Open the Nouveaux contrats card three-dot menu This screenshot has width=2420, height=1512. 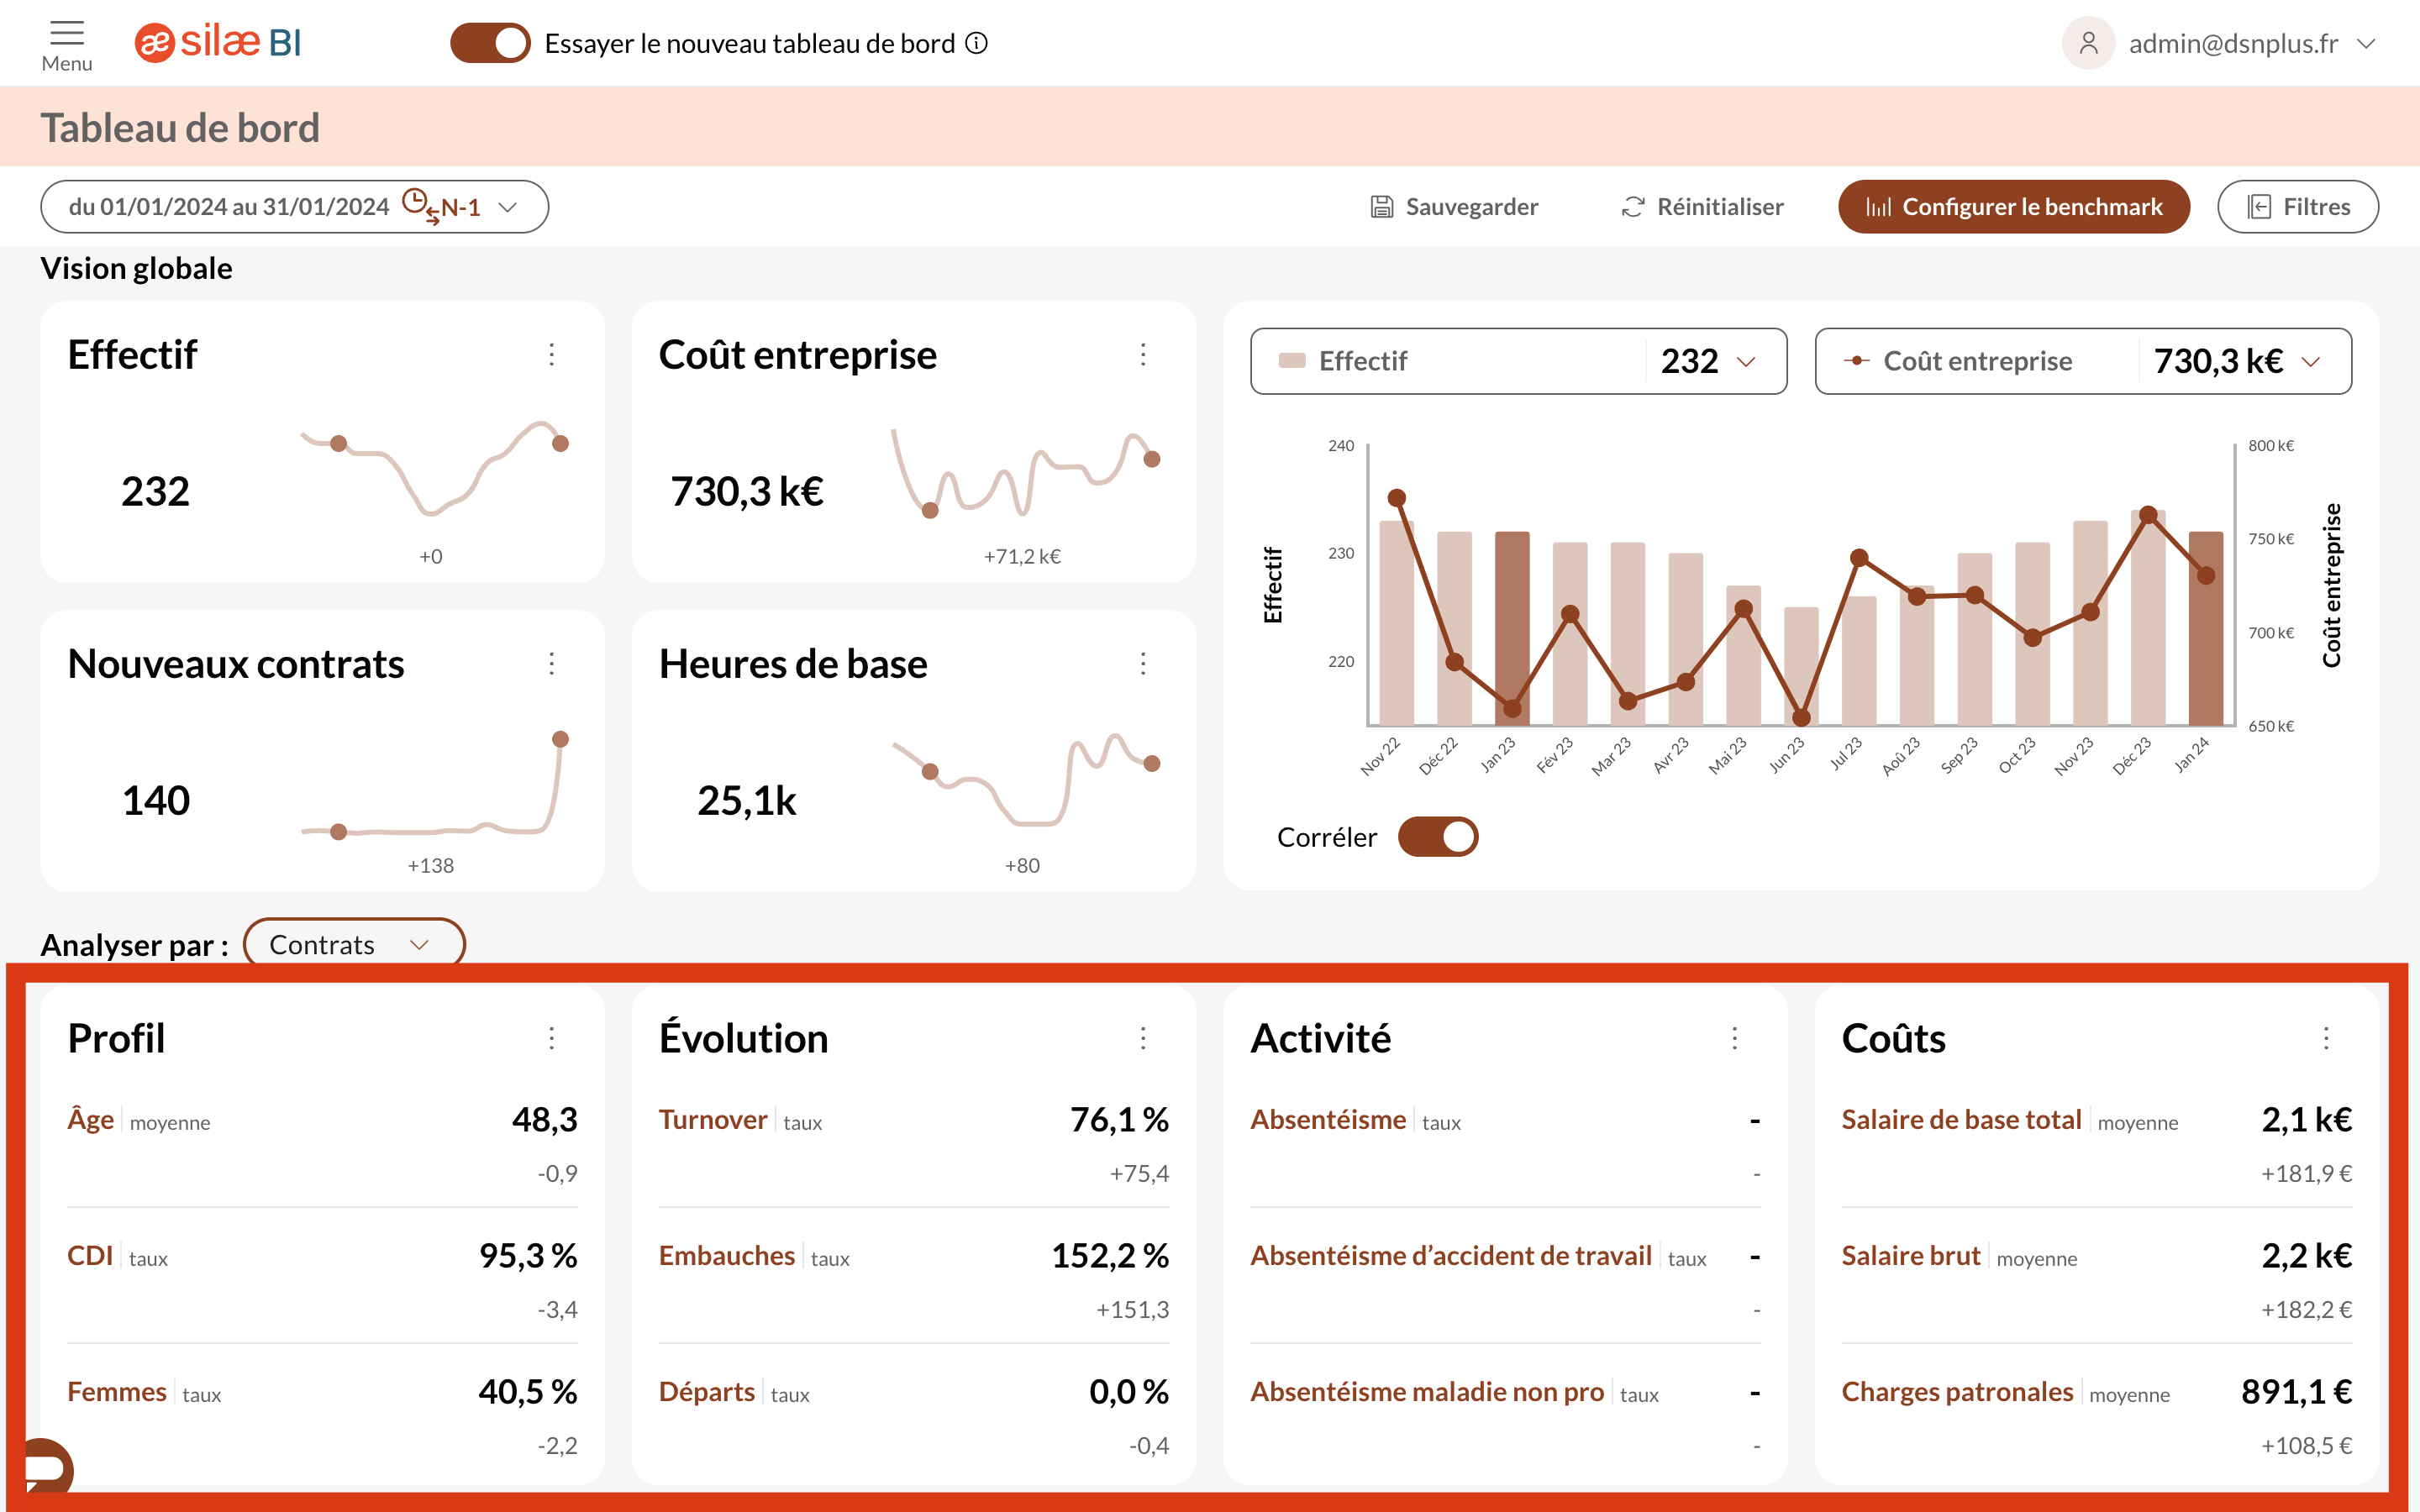[552, 663]
